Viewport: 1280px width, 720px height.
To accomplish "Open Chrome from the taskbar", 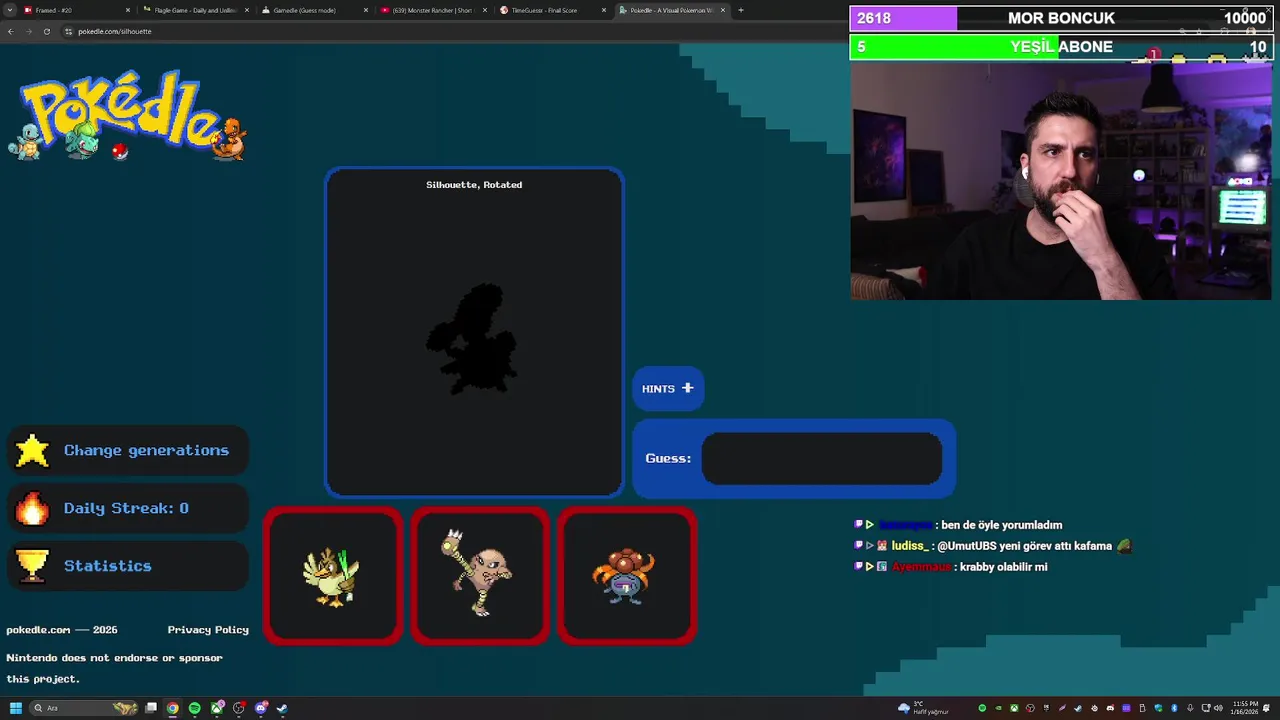I will point(173,708).
